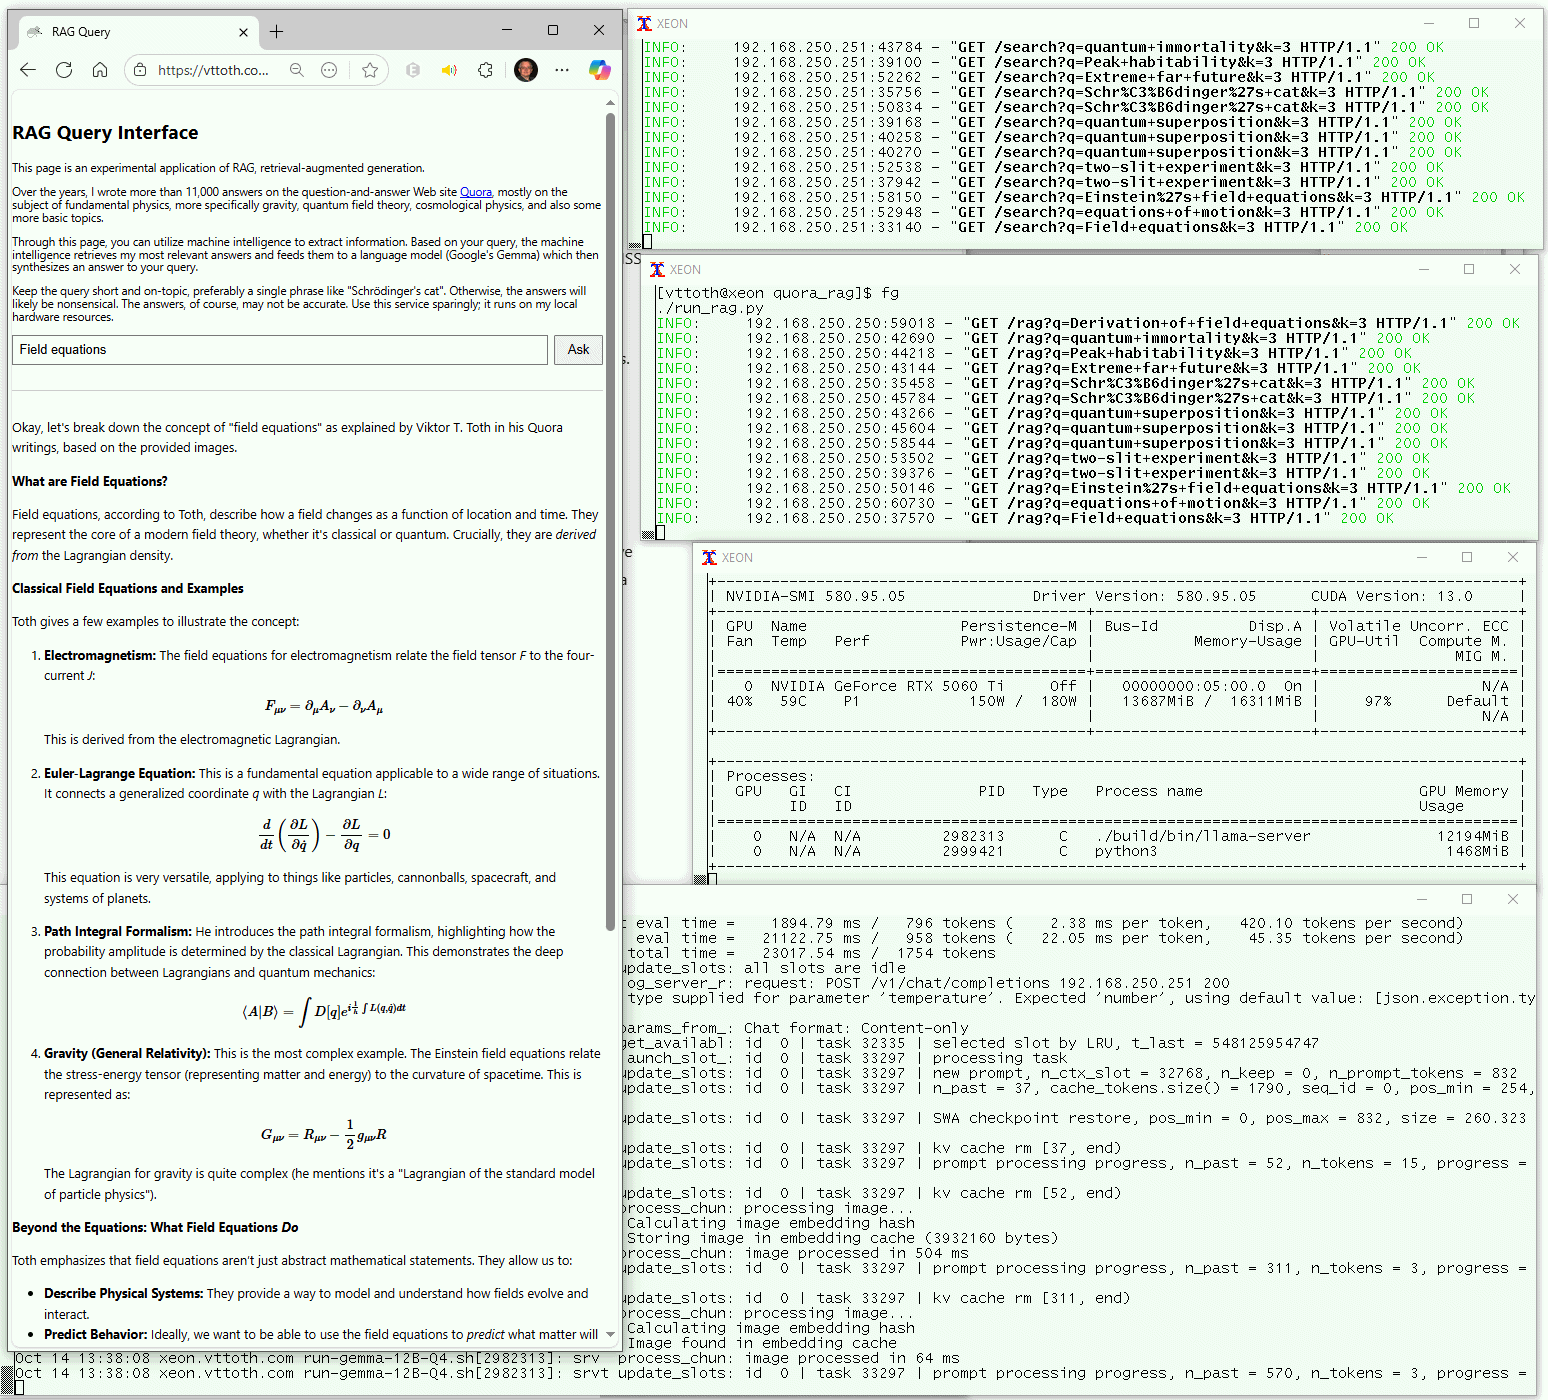Add this page to favorites
Image resolution: width=1548 pixels, height=1400 pixels.
point(370,70)
